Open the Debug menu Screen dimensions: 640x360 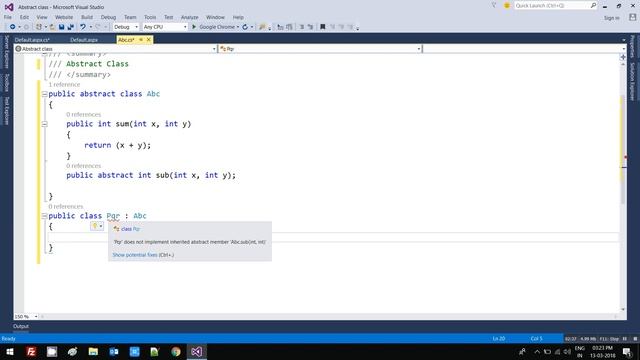(109, 17)
